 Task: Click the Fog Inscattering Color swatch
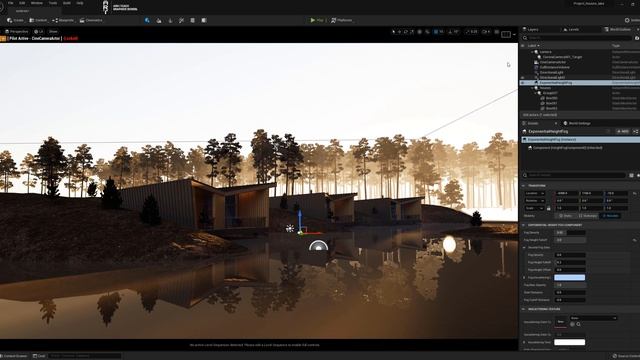click(x=569, y=278)
